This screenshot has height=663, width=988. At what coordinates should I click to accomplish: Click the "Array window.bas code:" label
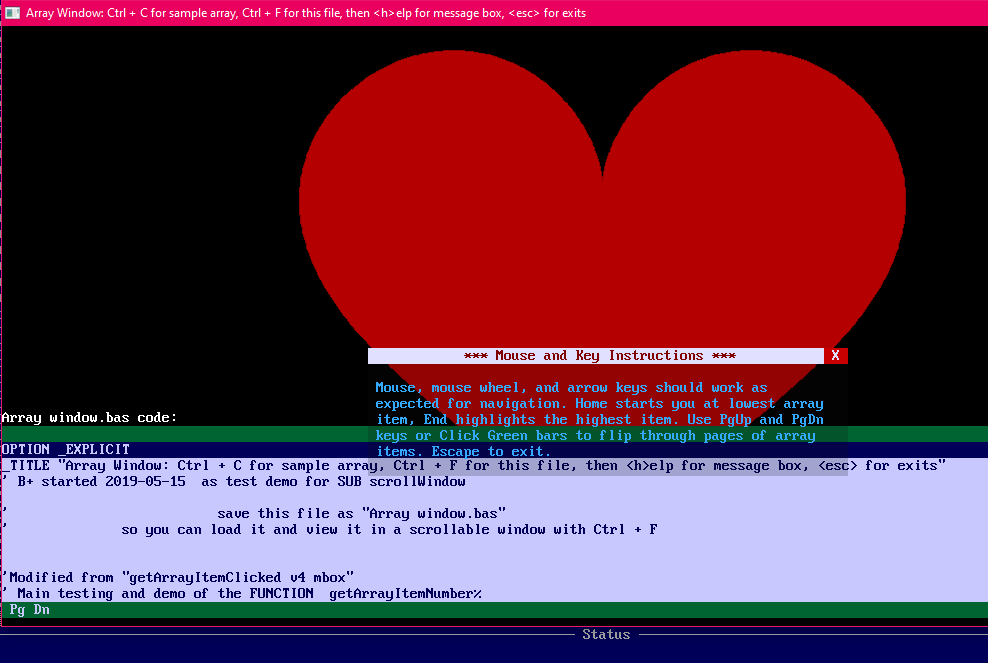89,417
